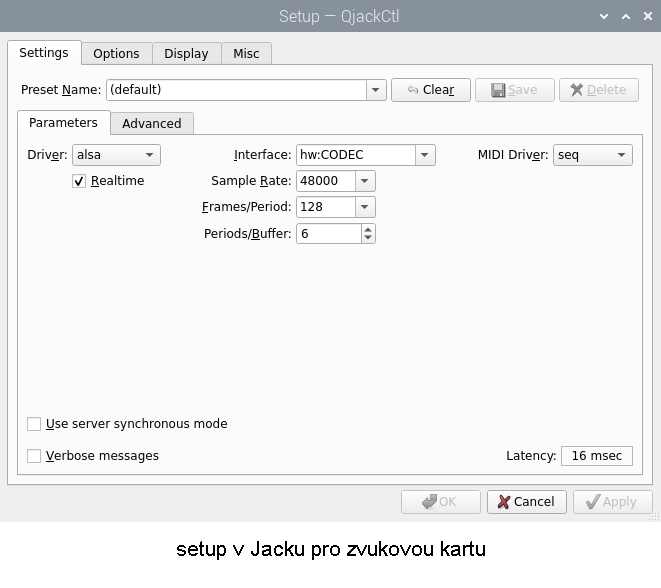Click the OK button
661x588 pixels.
[441, 502]
